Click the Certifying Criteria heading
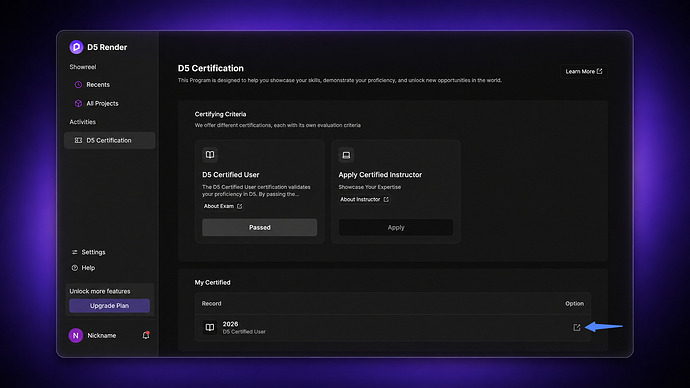The height and width of the screenshot is (388, 690). pyautogui.click(x=220, y=114)
